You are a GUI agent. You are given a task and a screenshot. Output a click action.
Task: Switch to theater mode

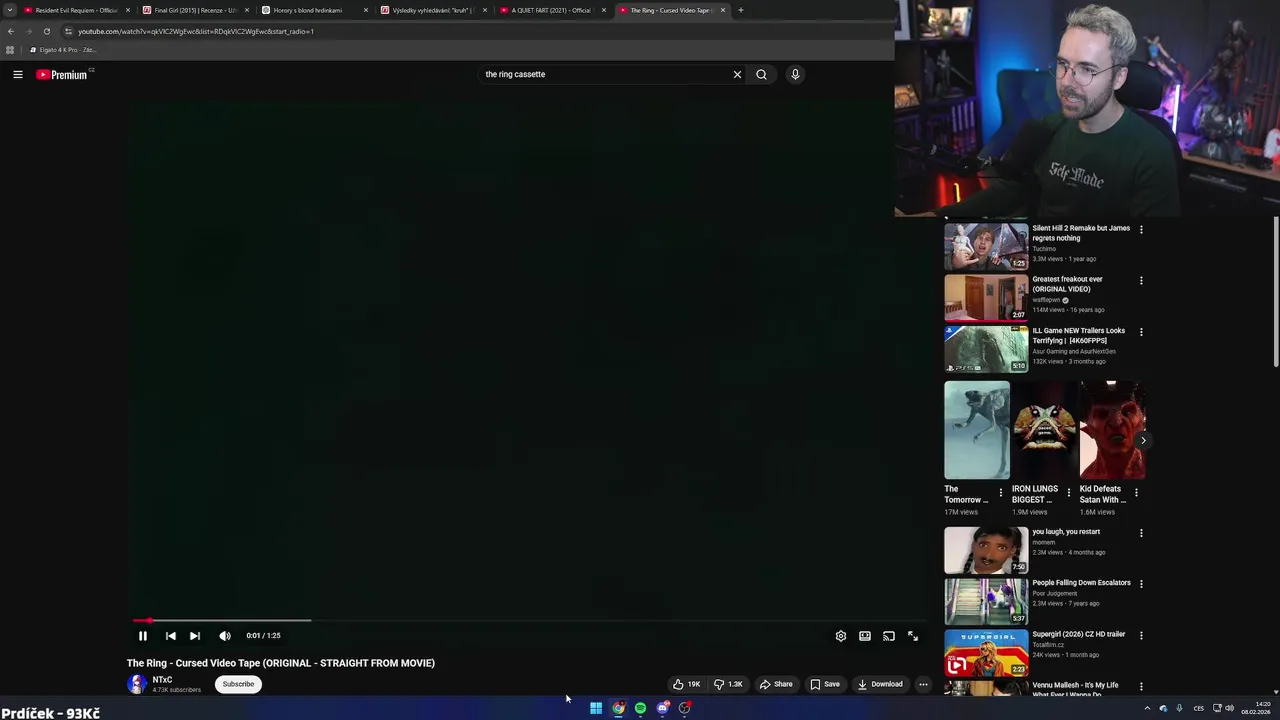(x=865, y=636)
